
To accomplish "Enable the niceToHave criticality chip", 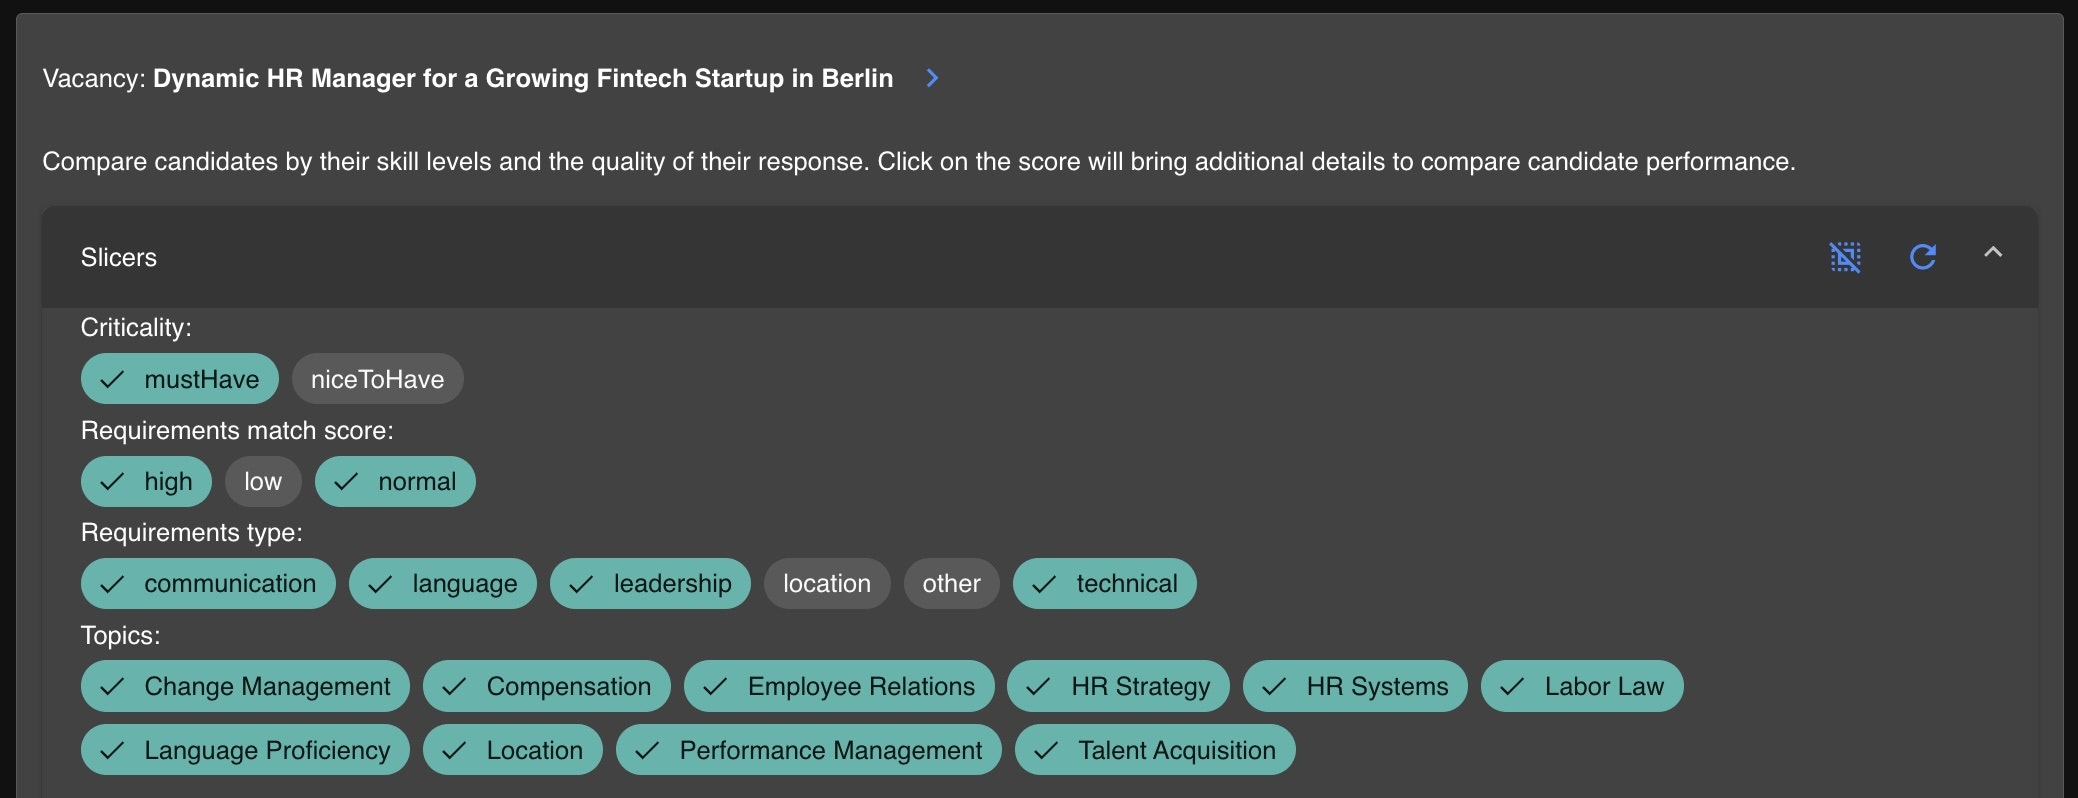I will point(377,379).
